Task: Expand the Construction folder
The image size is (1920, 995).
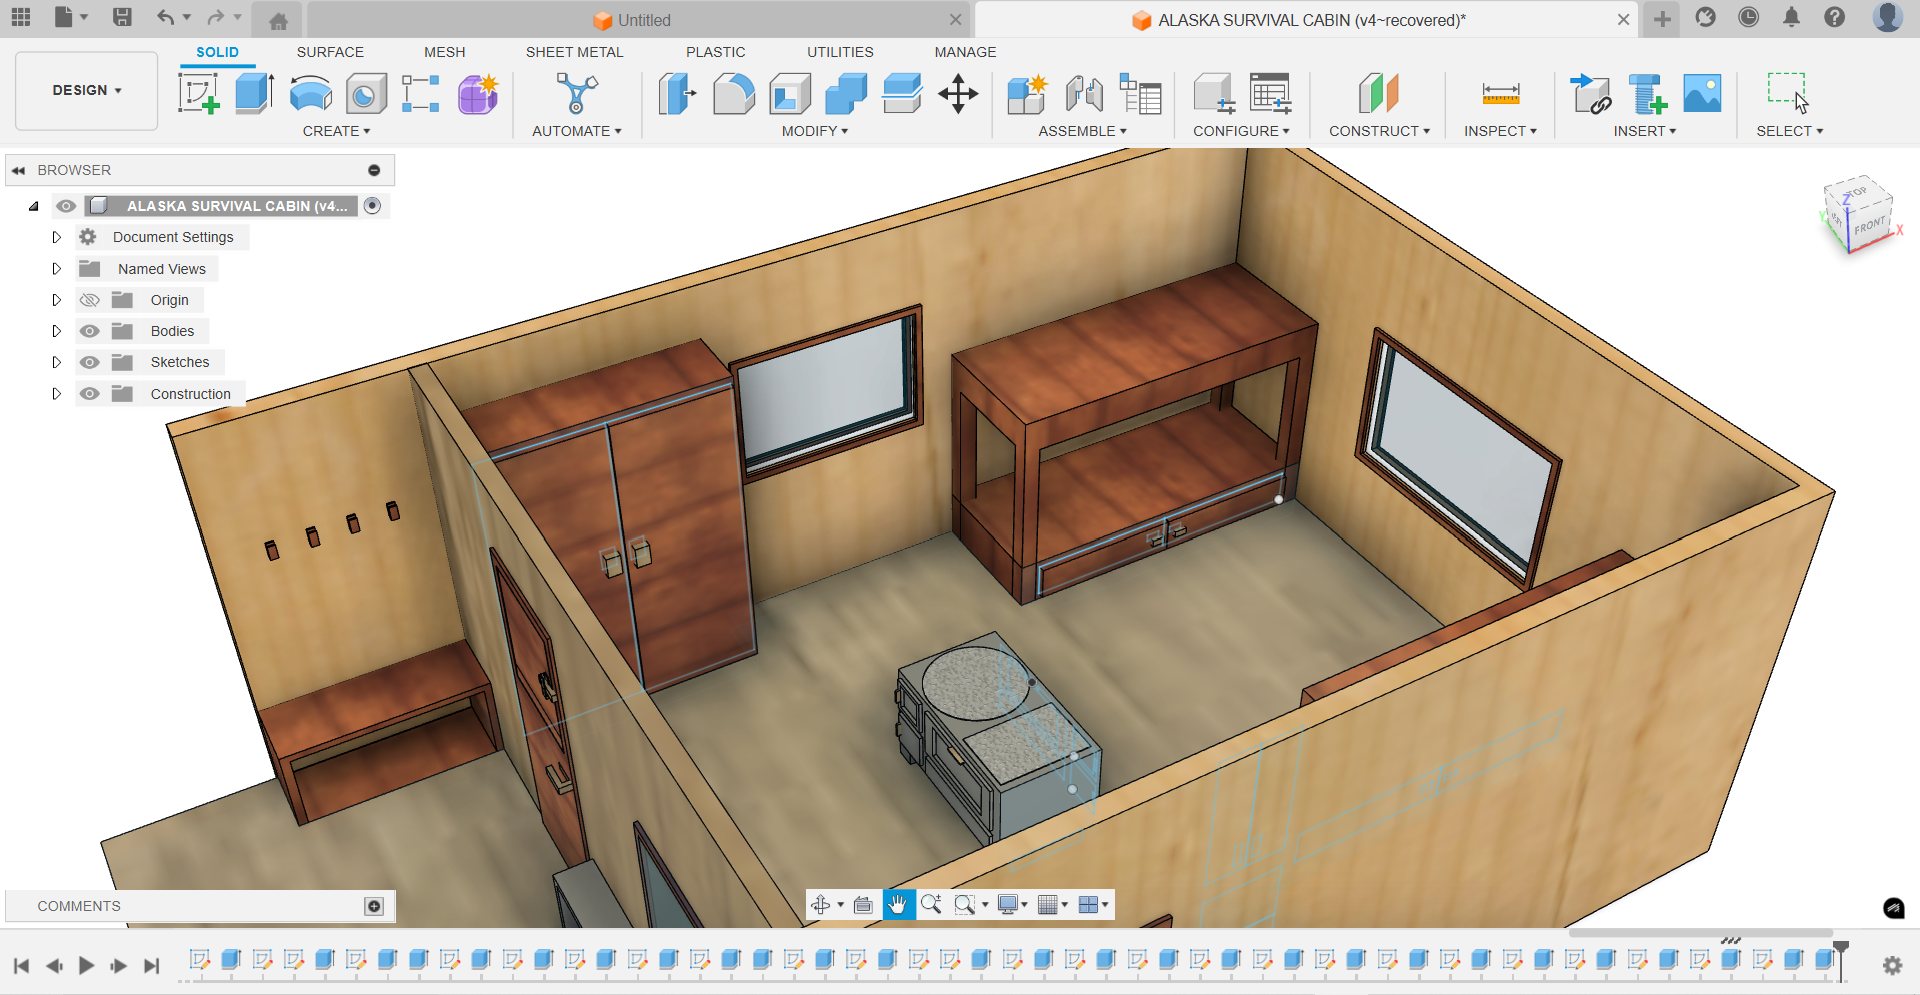Action: (57, 394)
